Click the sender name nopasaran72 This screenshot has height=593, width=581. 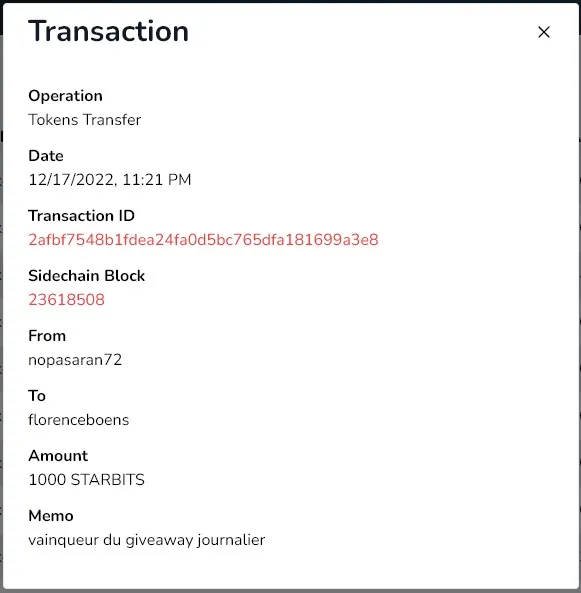[x=75, y=360]
